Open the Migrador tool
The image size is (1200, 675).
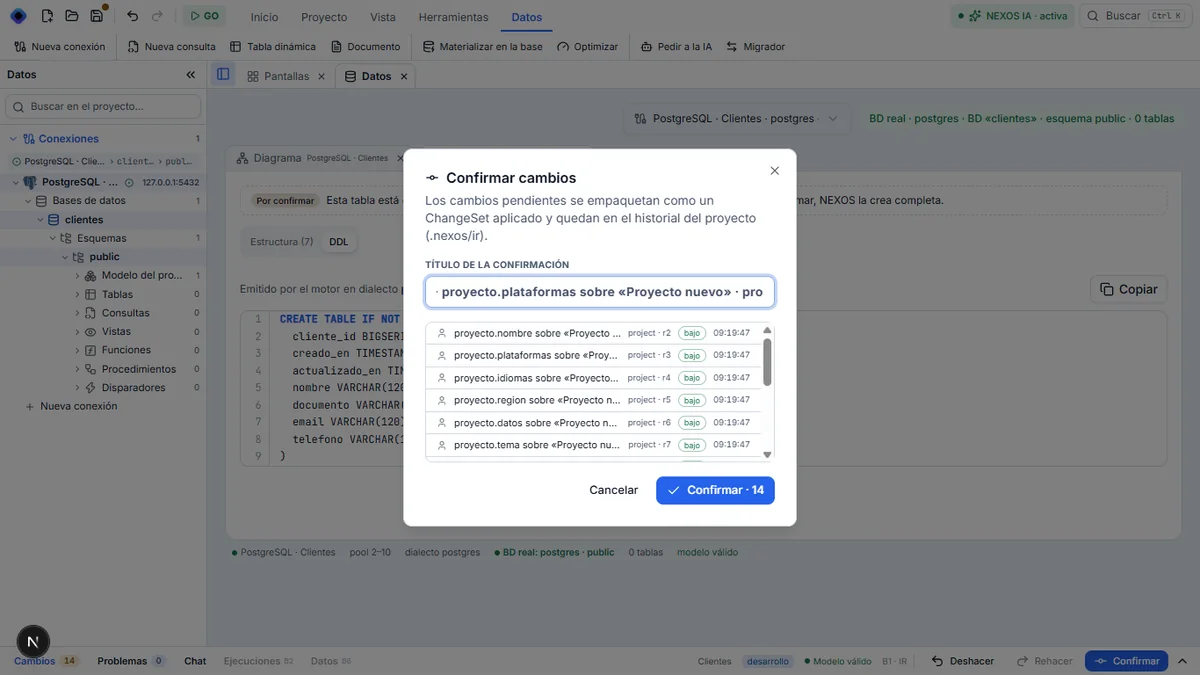(x=756, y=47)
